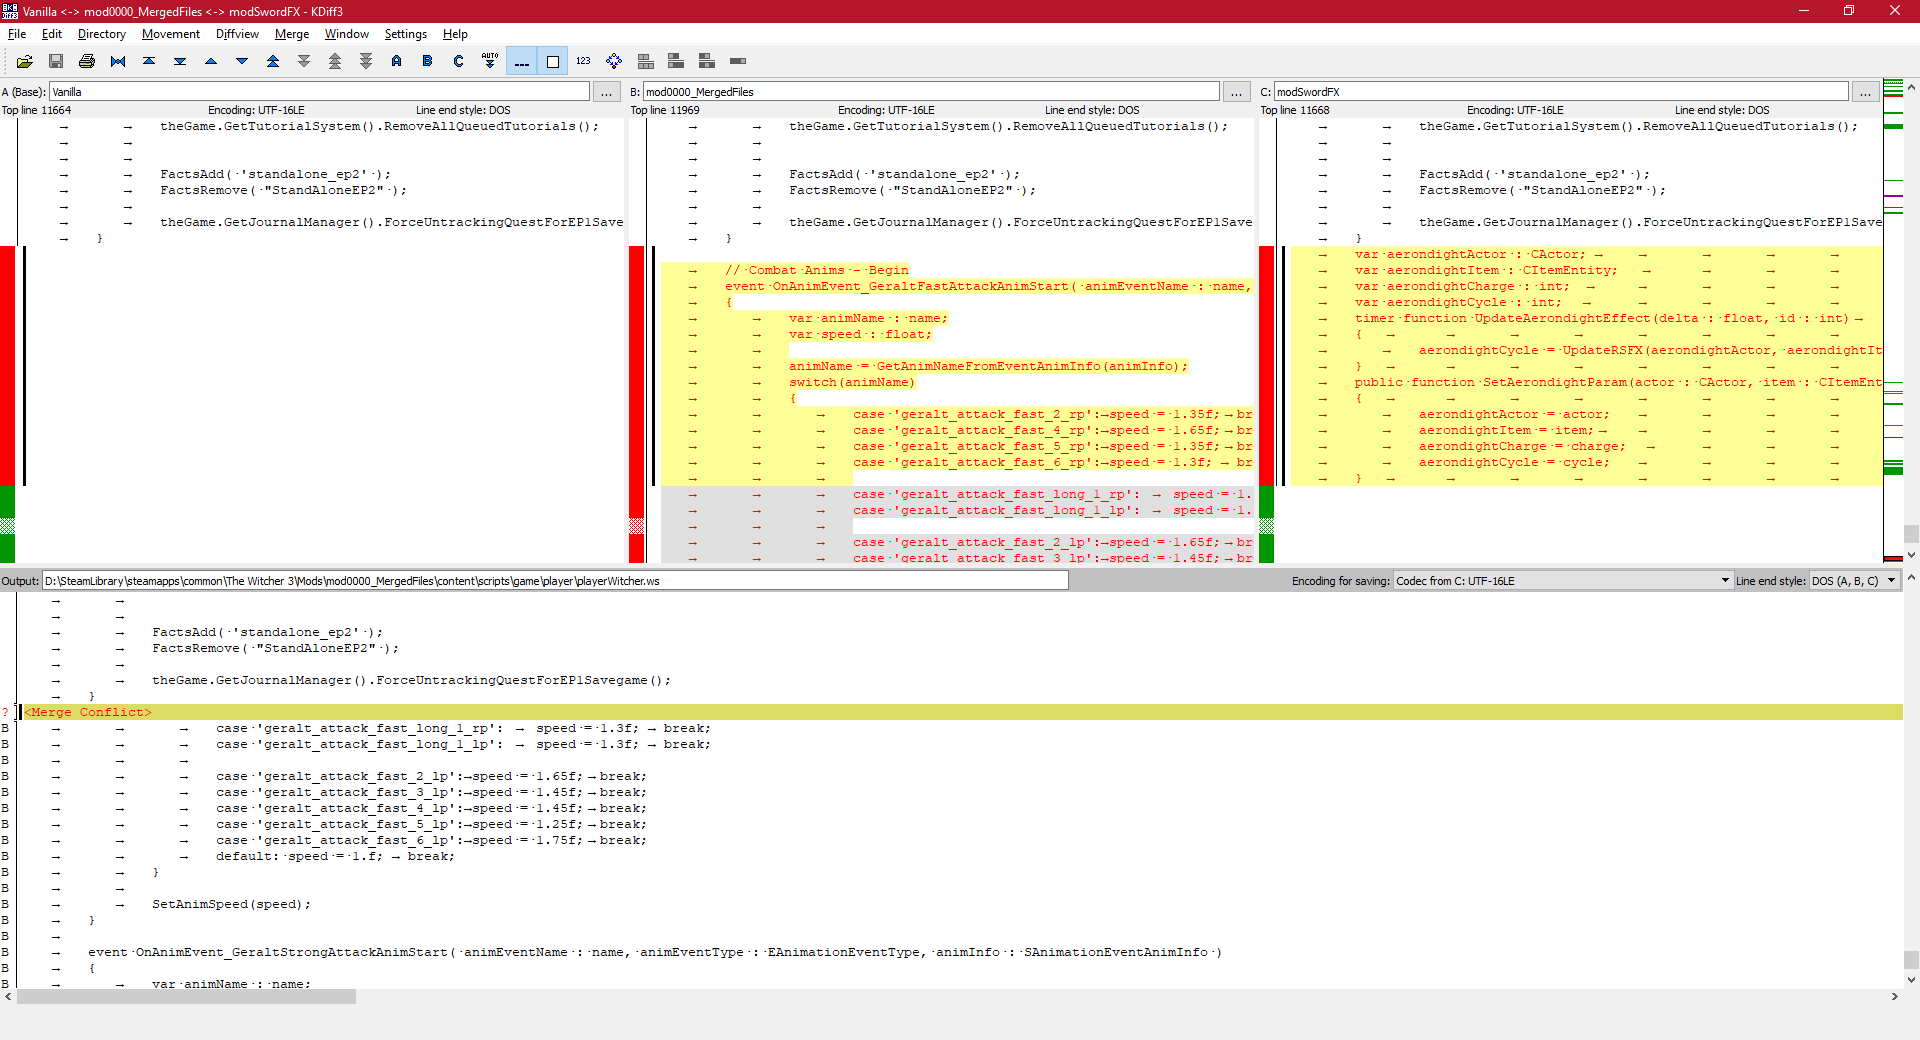
Task: Open the Line end style dropdown
Action: pyautogui.click(x=1853, y=581)
